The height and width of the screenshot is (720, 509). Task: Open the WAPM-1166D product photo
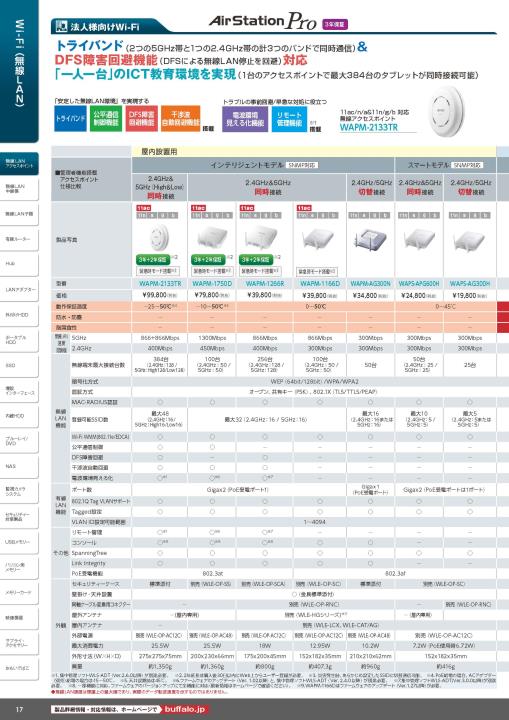coord(318,241)
